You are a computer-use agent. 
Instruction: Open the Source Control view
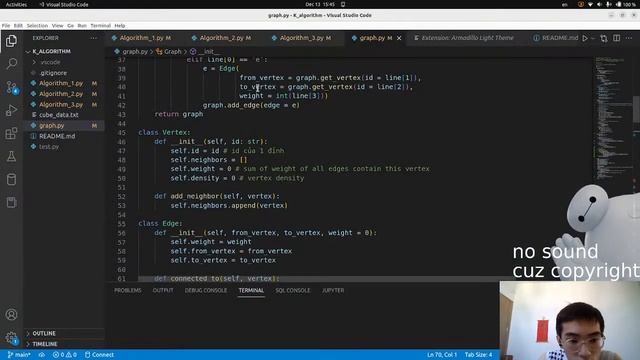point(11,87)
